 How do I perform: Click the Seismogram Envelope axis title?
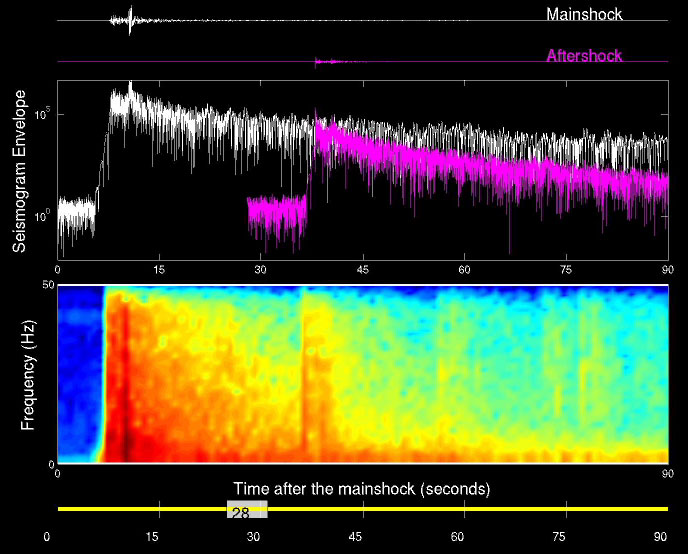[19, 171]
